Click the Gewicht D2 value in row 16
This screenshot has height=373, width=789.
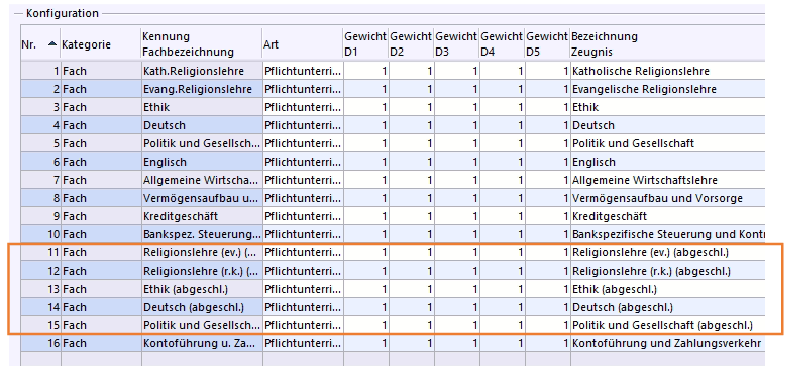click(411, 343)
